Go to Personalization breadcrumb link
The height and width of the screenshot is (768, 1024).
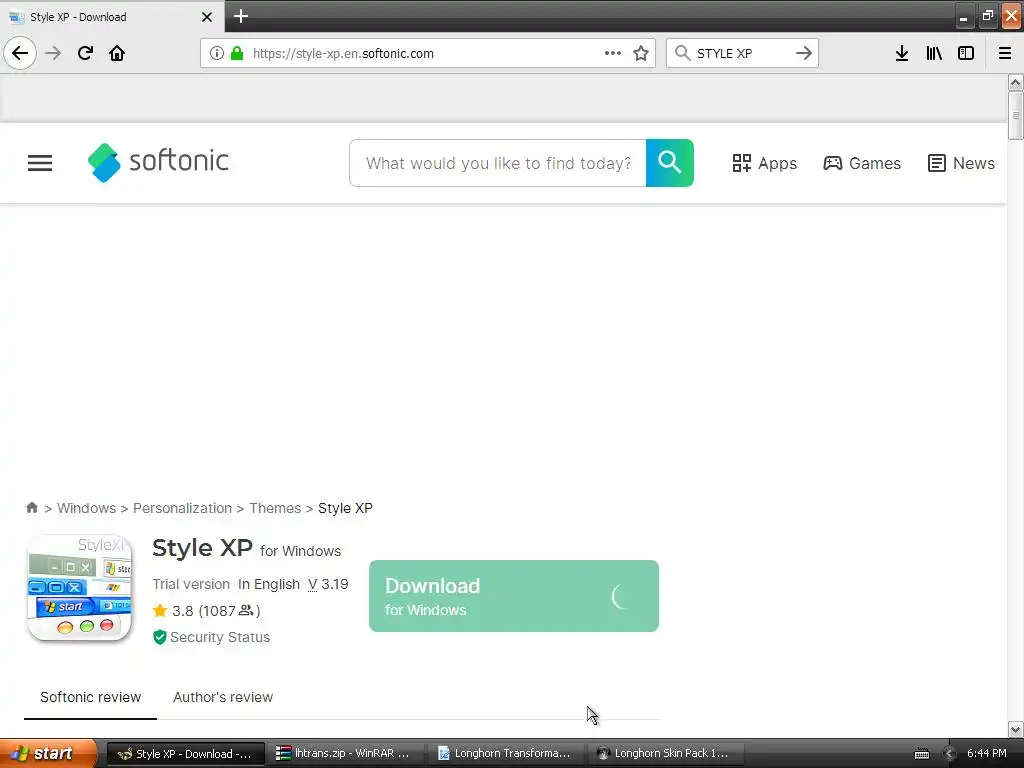182,508
